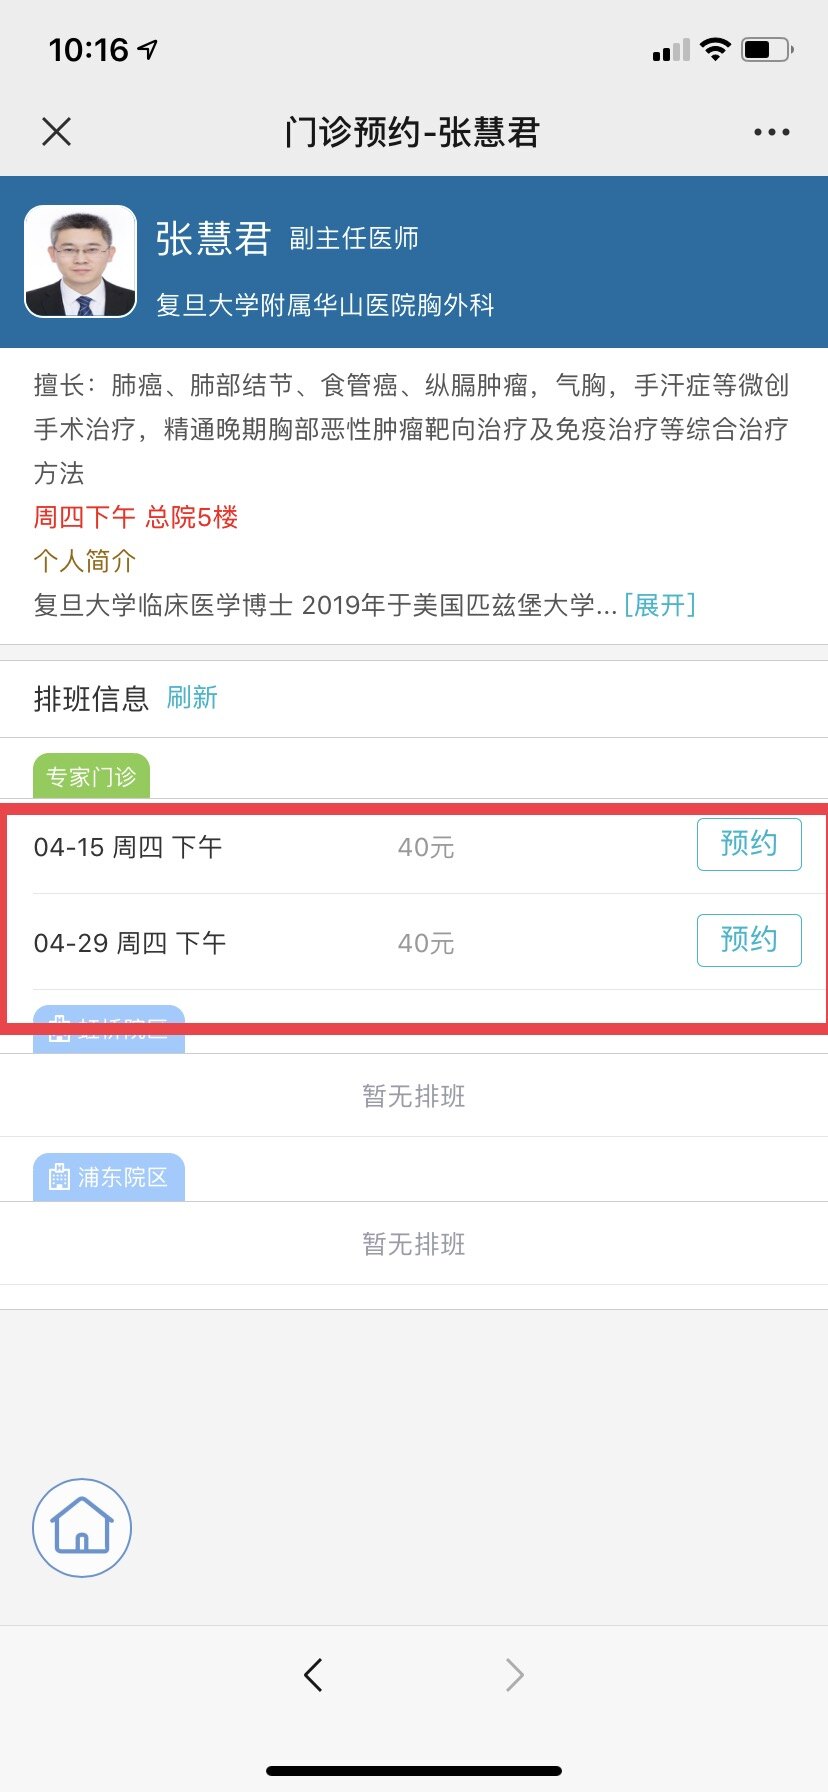Screen dimensions: 828x1792
Task: Tap the red 周四下午 总院5楼 notice
Action: [136, 517]
